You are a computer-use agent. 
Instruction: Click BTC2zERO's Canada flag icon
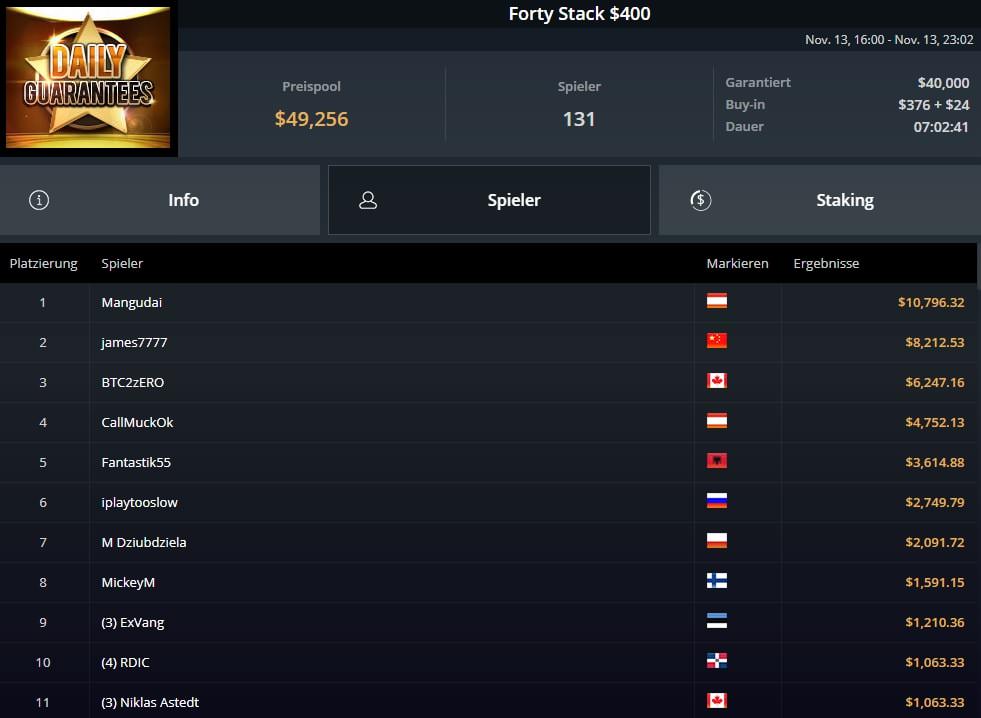coord(717,381)
